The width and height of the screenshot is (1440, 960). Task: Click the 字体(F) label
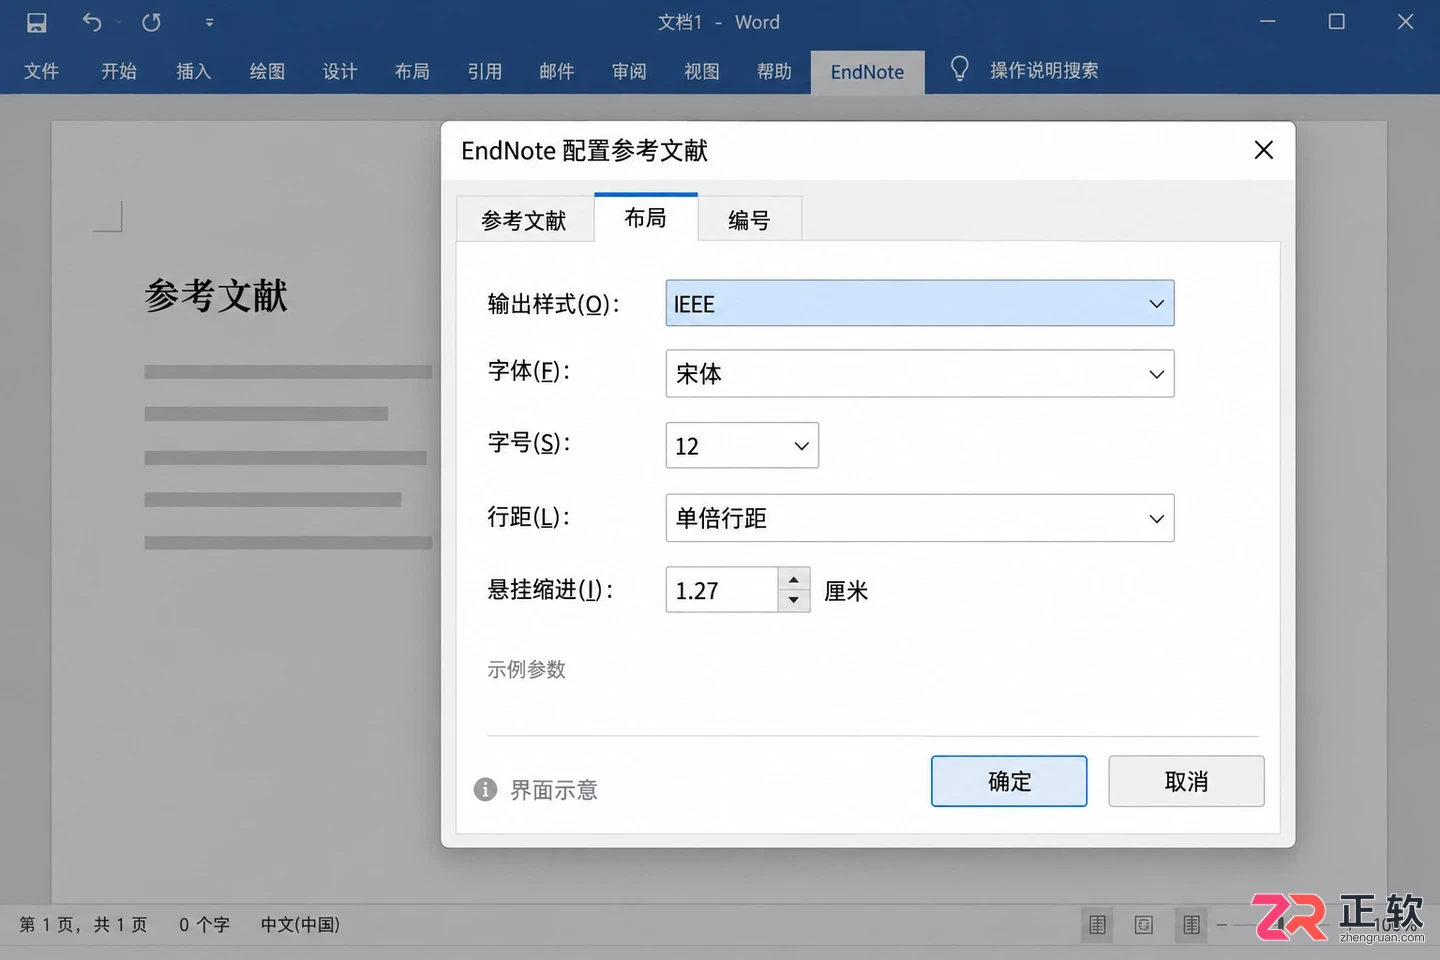click(529, 371)
